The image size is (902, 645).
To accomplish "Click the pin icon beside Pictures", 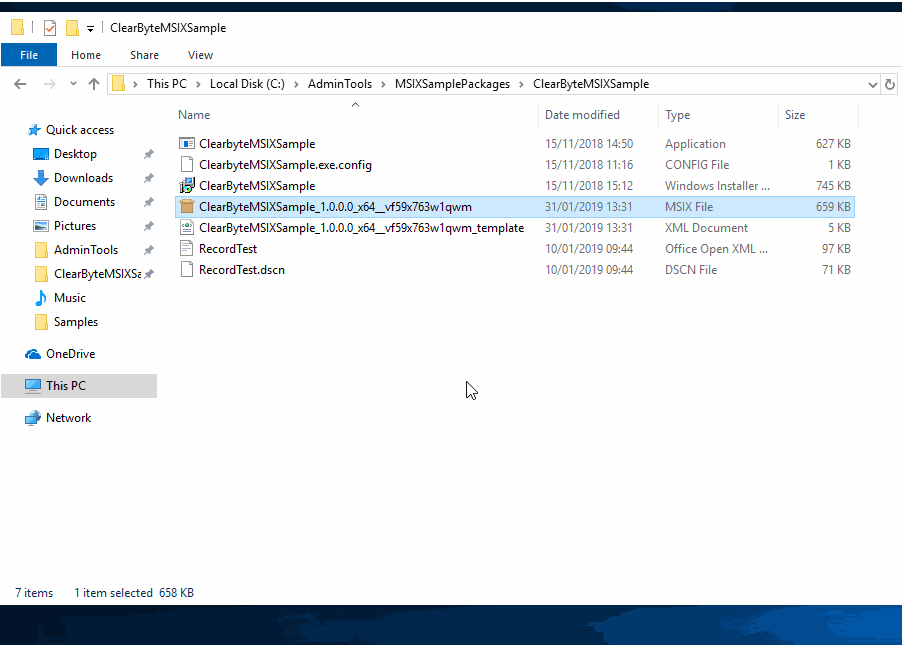I will [x=149, y=226].
